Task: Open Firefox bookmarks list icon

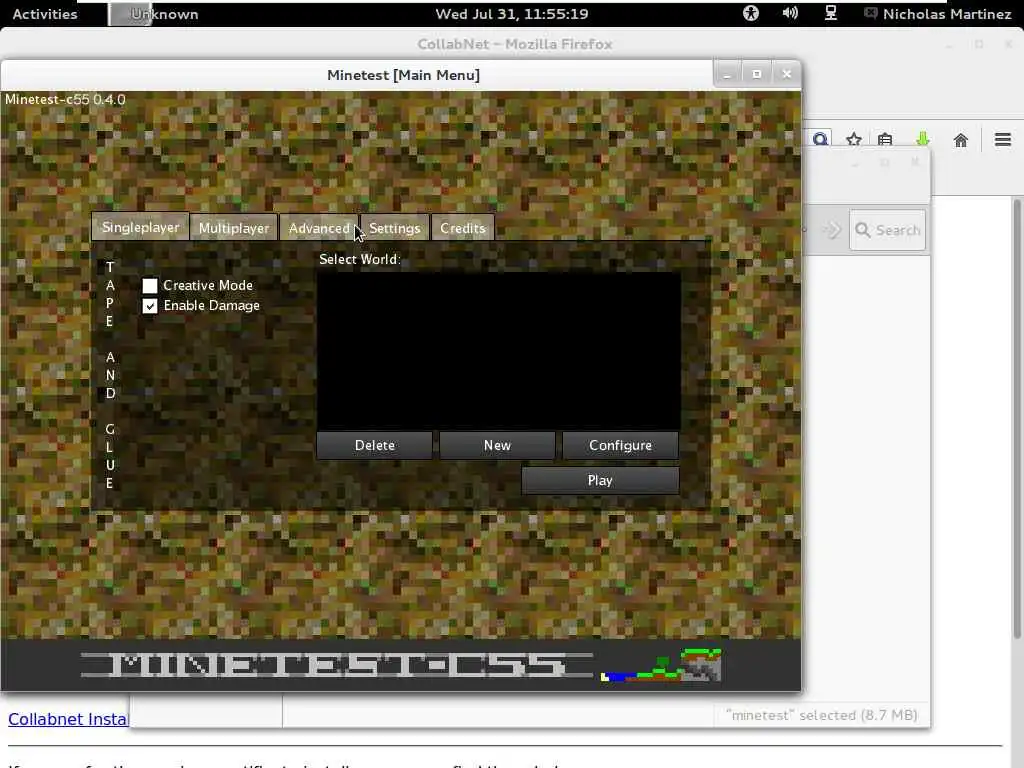Action: [x=886, y=139]
